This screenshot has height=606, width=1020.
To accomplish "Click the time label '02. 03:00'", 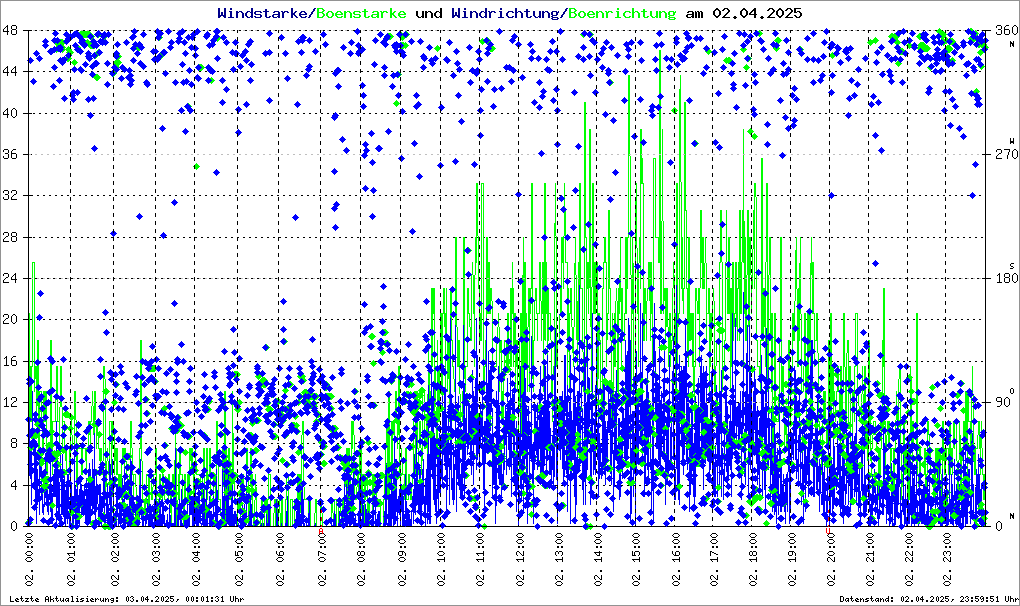I will pyautogui.click(x=156, y=559).
